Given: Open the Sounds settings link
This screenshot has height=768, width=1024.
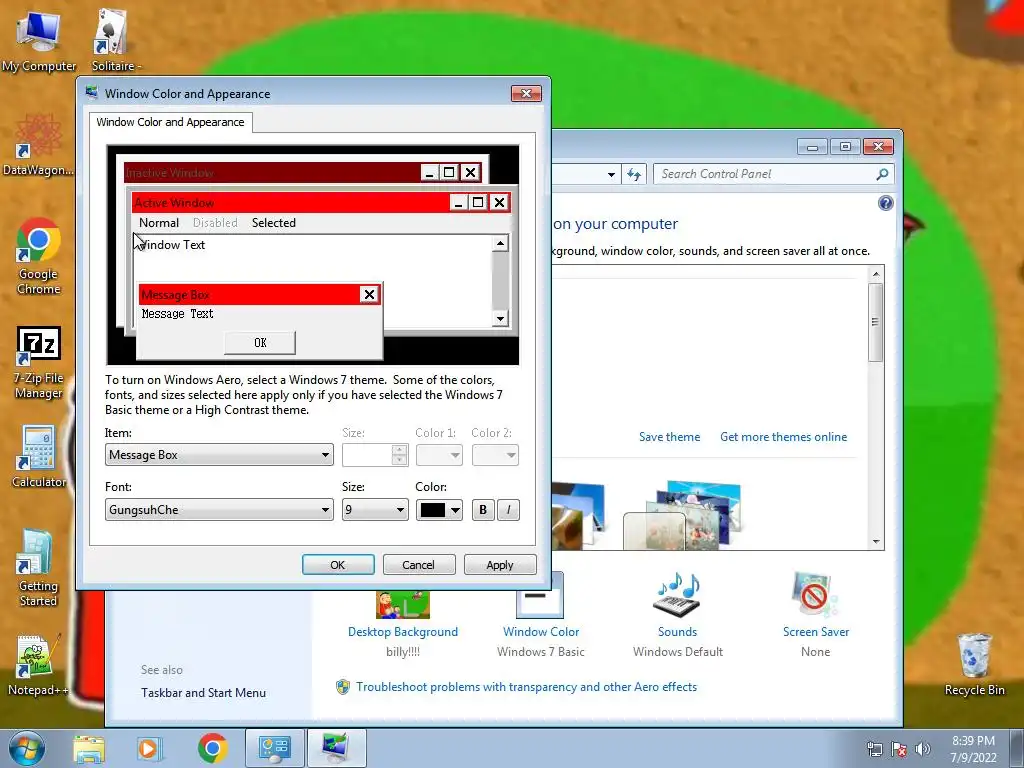Looking at the screenshot, I should pyautogui.click(x=677, y=632).
